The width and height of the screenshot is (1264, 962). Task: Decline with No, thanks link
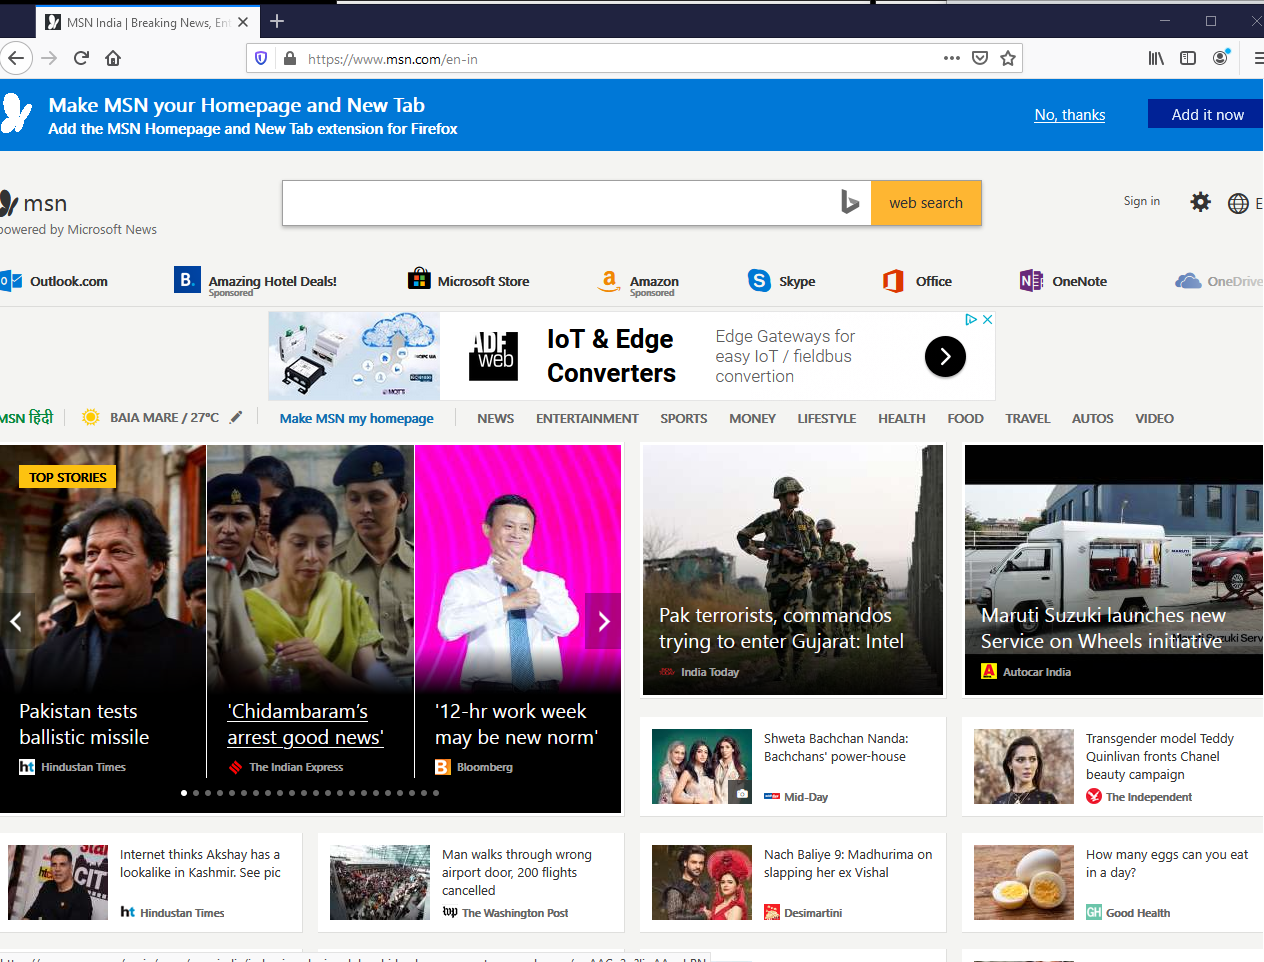click(1070, 115)
